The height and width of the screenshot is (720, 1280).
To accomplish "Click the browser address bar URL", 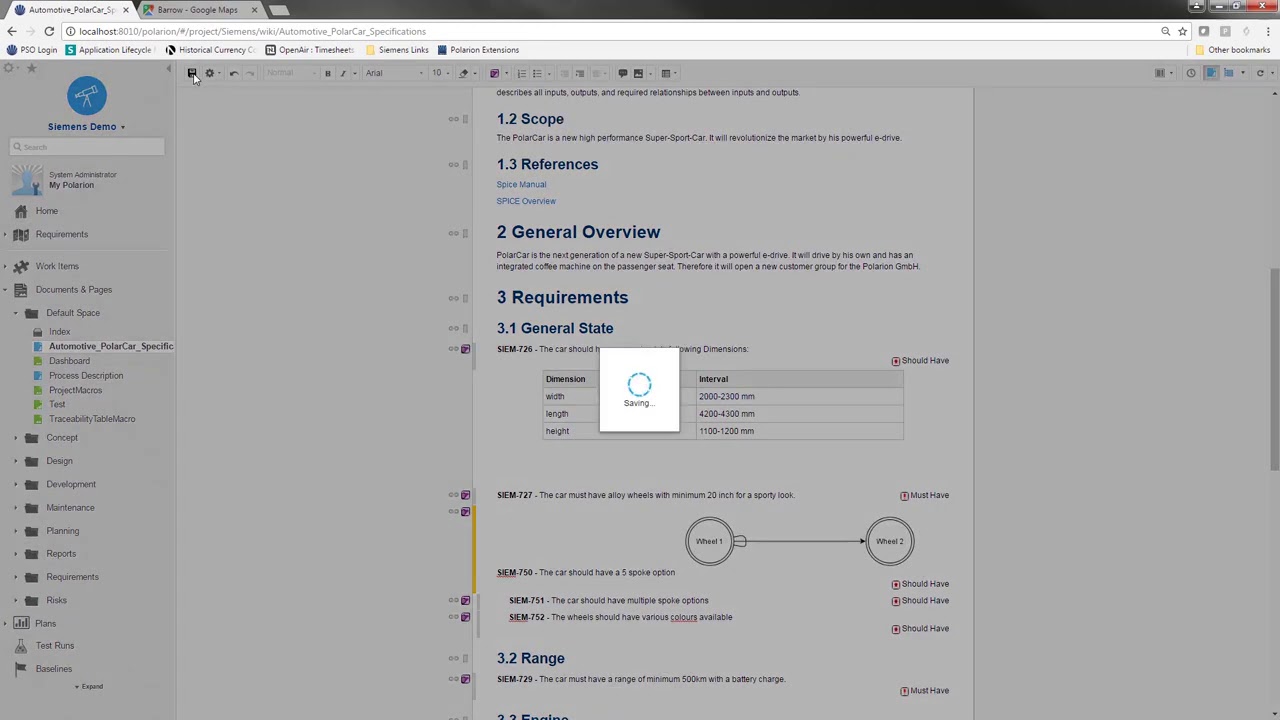I will pyautogui.click(x=252, y=31).
